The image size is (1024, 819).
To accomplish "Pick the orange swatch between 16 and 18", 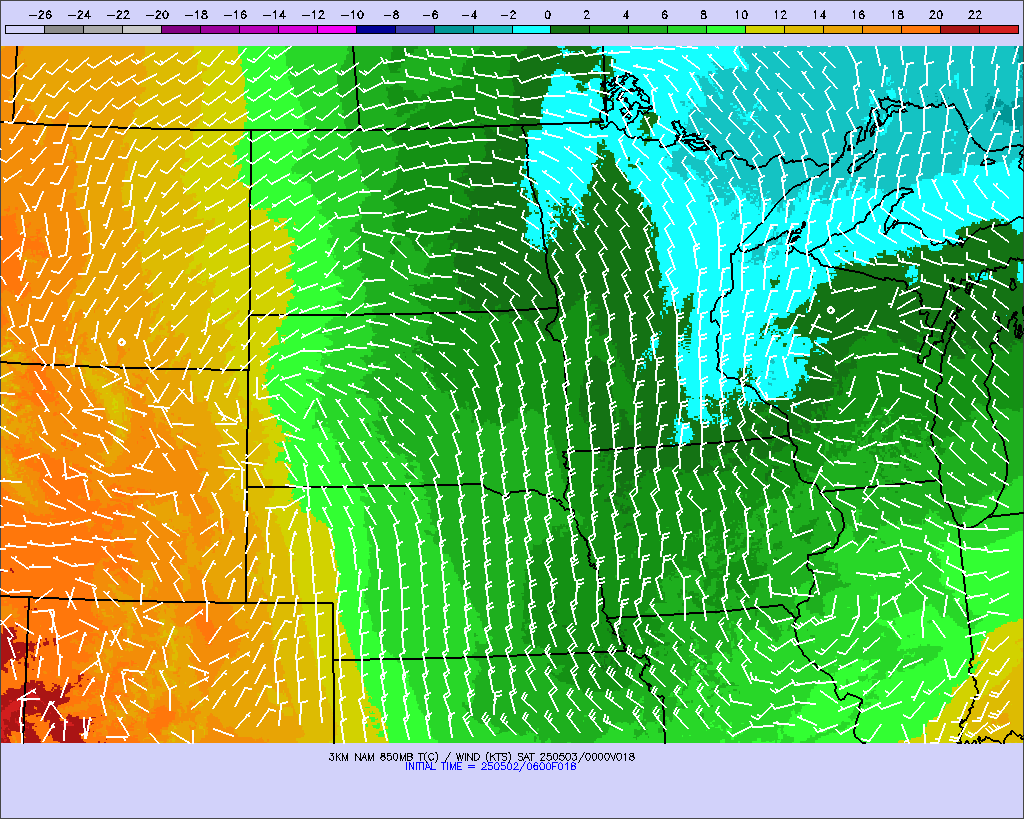I will pos(882,29).
